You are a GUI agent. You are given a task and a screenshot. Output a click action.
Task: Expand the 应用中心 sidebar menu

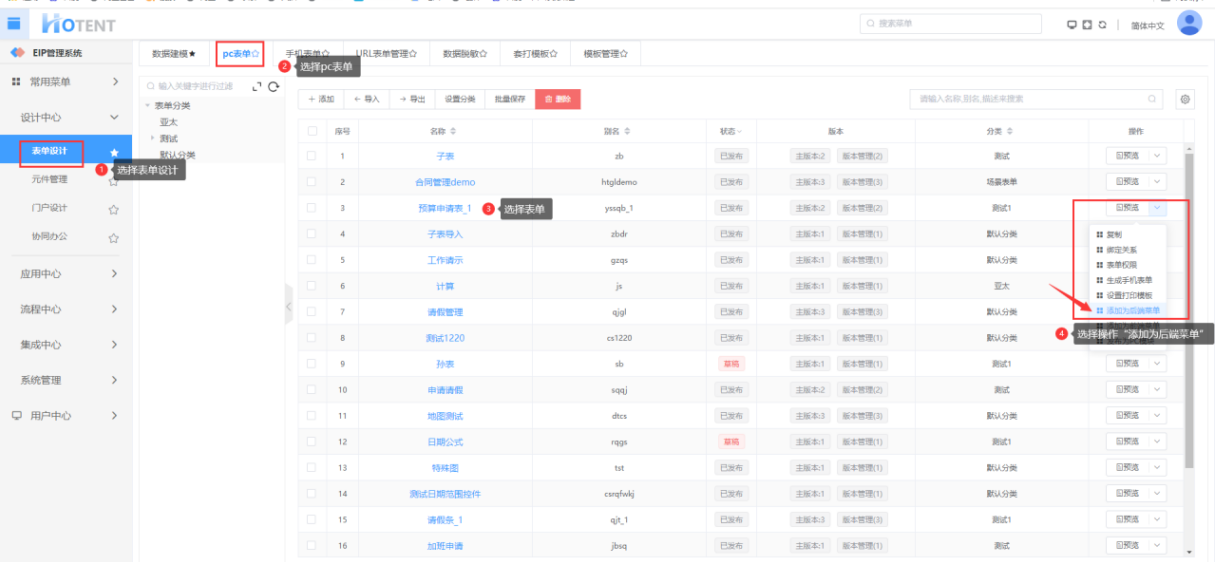pyautogui.click(x=66, y=274)
